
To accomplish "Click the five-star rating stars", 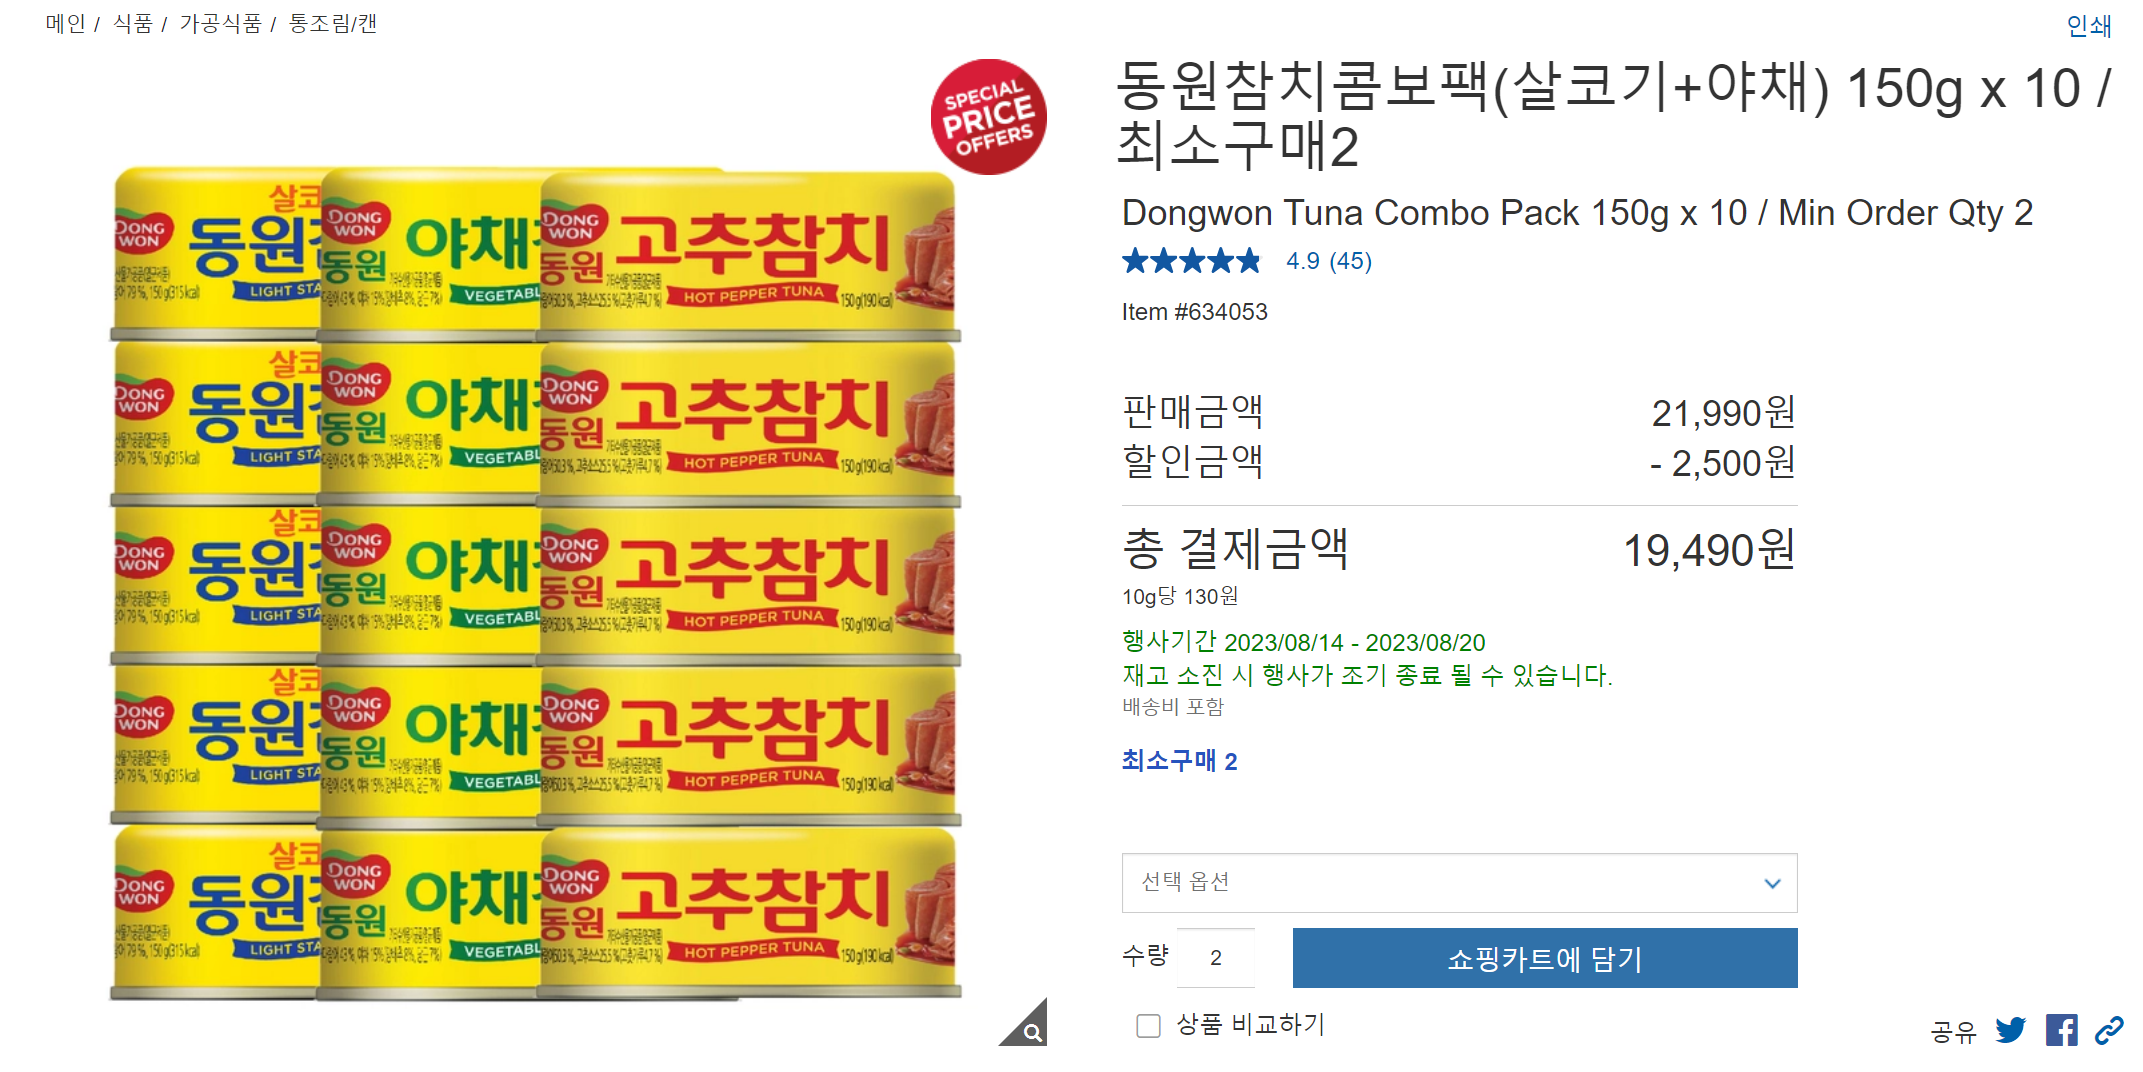I will [1191, 260].
